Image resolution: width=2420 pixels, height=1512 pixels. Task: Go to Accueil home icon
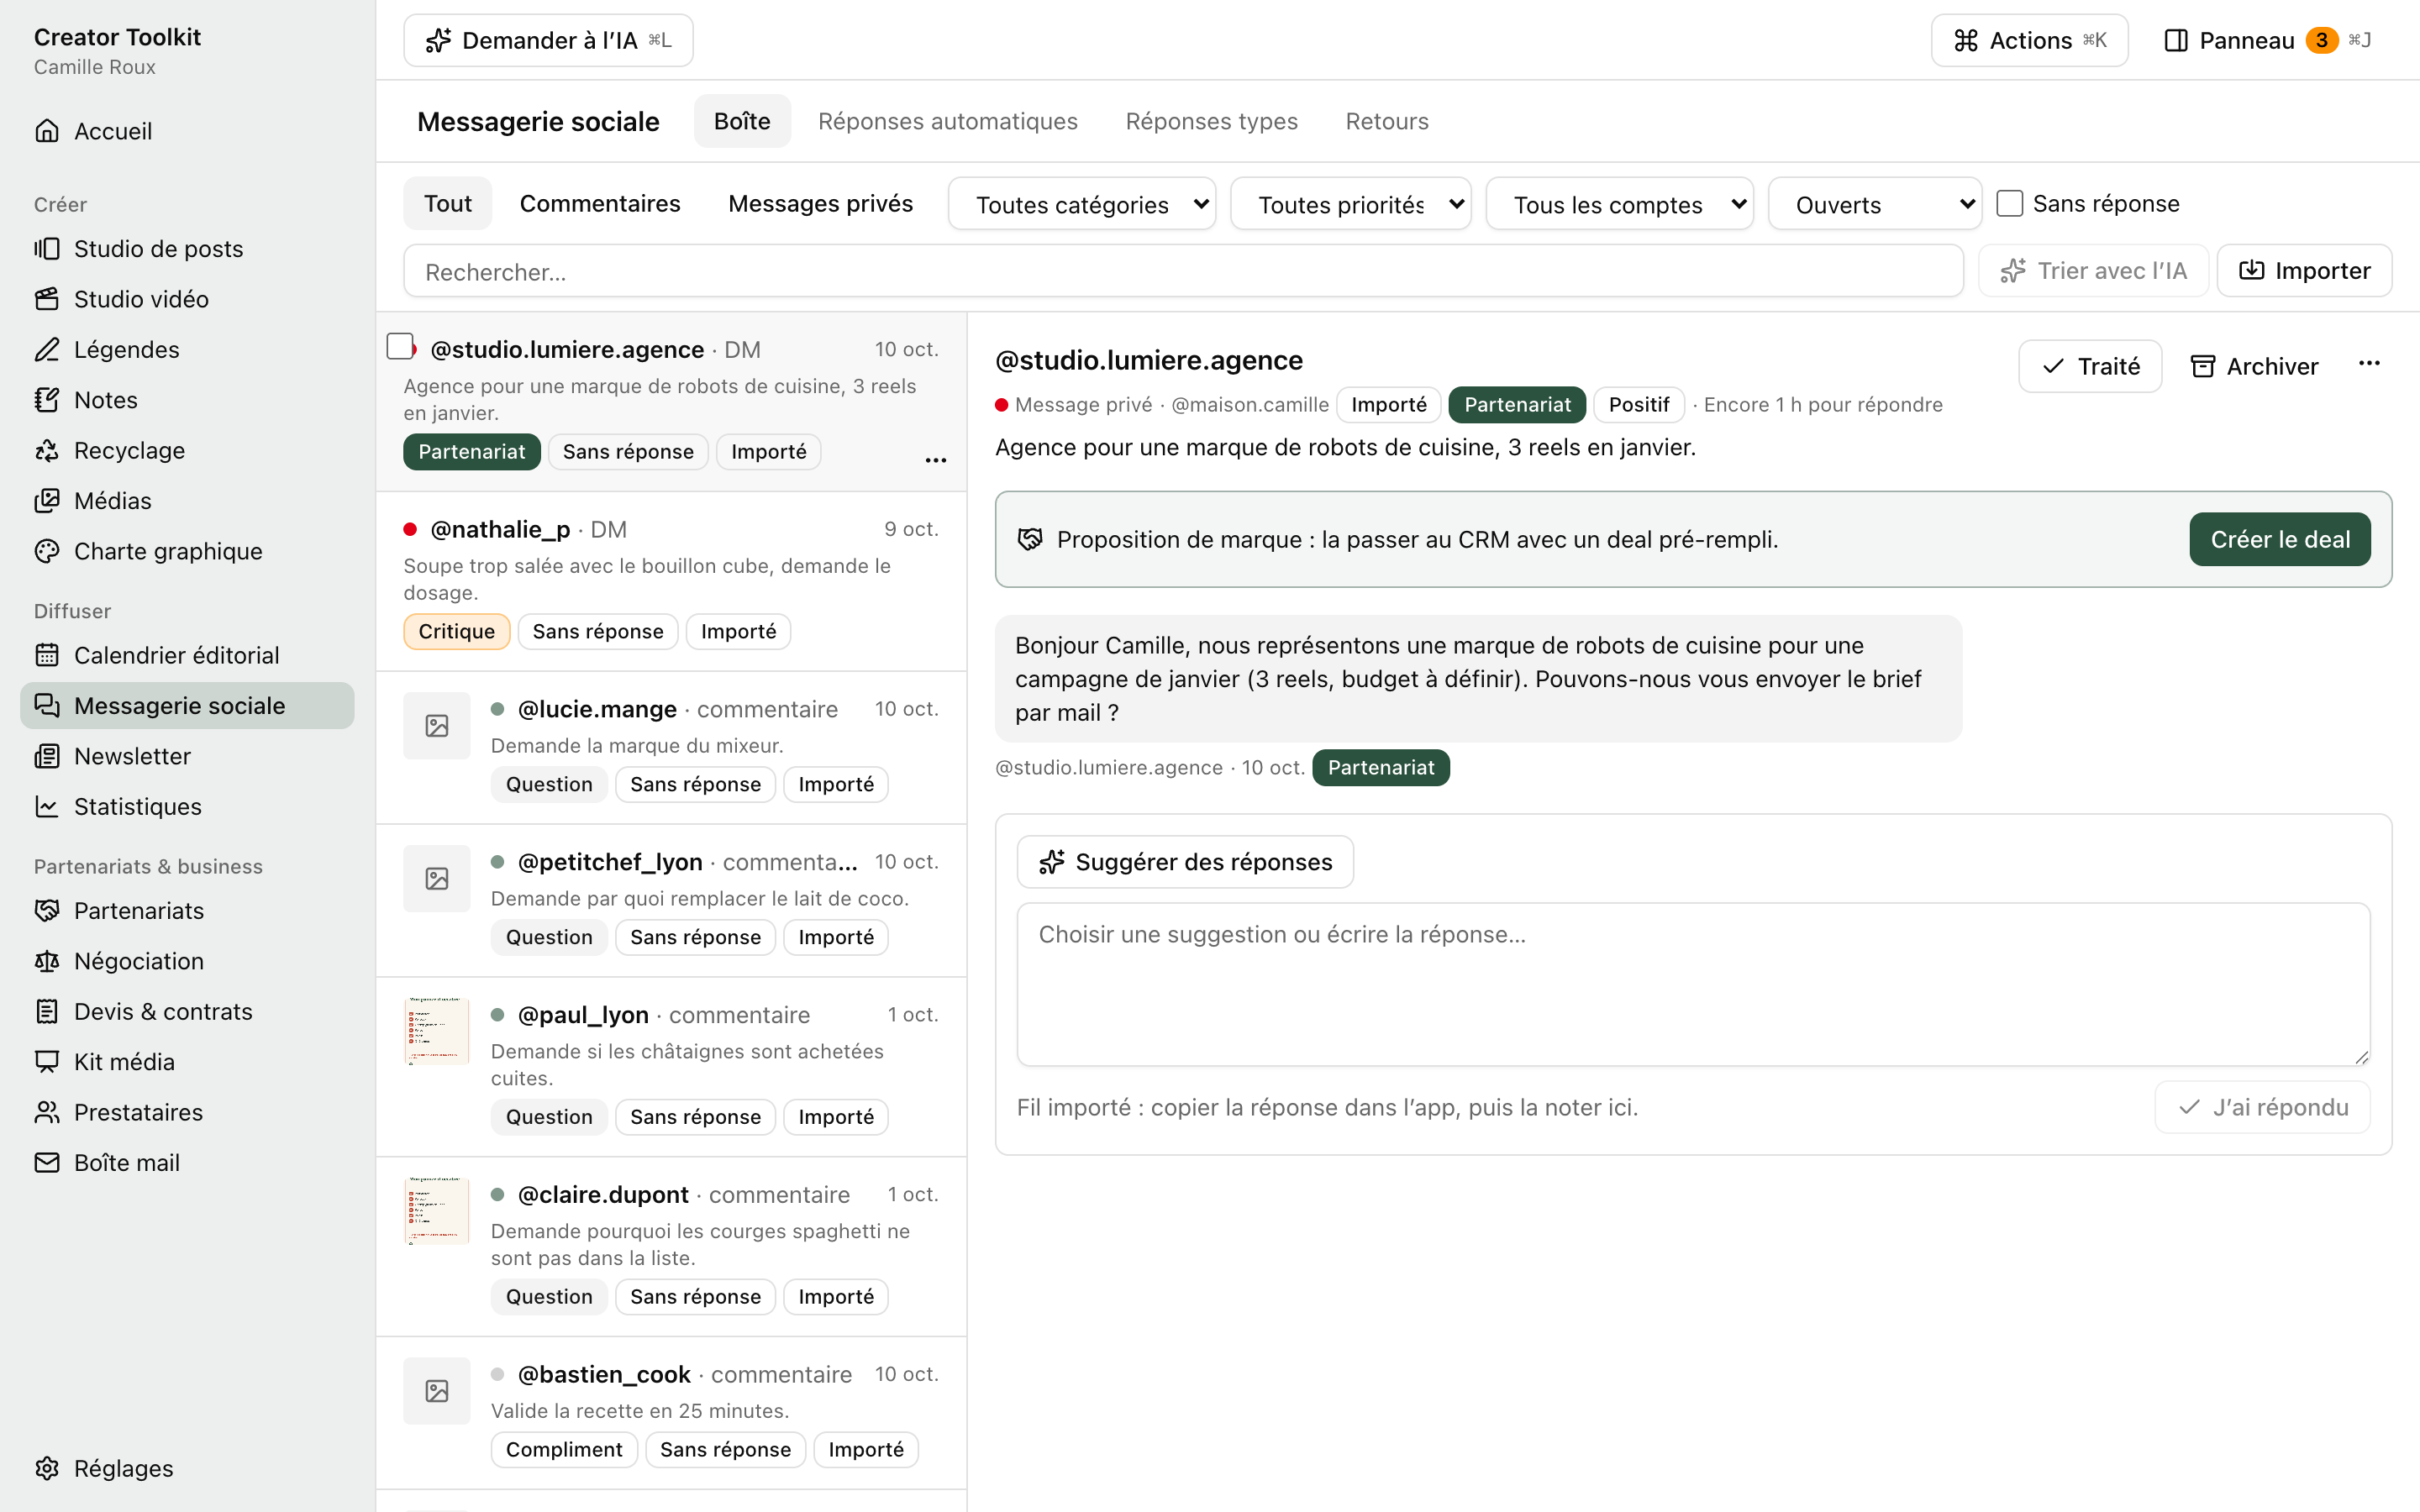pyautogui.click(x=47, y=131)
